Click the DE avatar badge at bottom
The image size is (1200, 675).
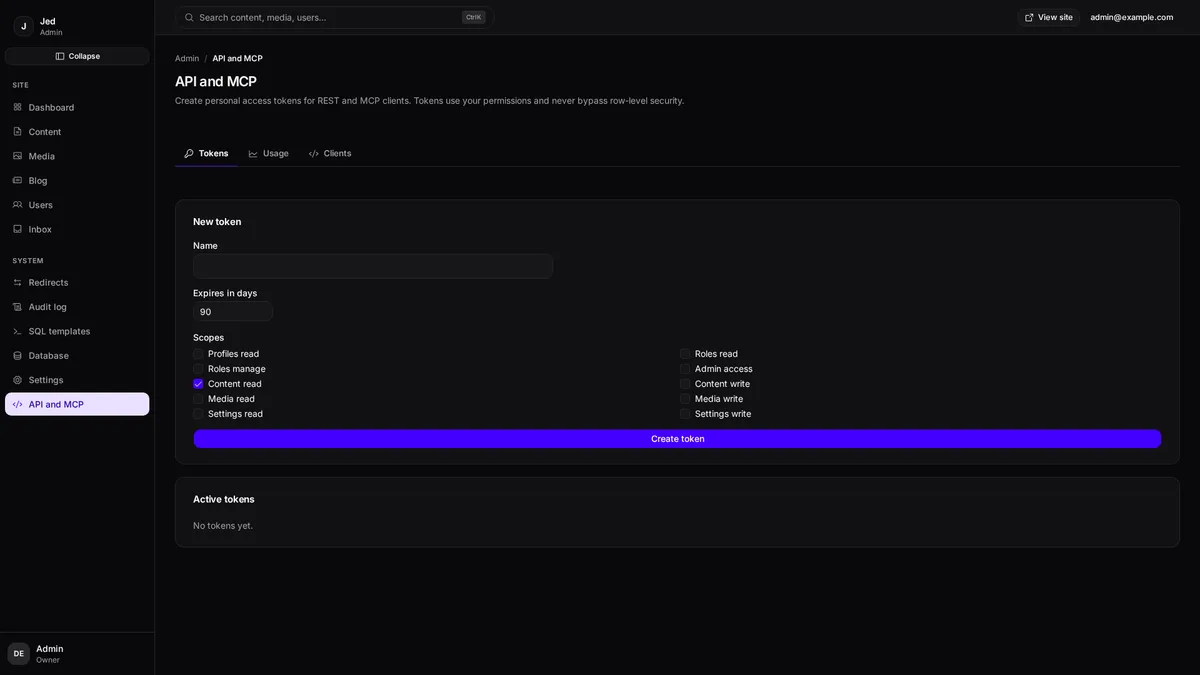[18, 654]
